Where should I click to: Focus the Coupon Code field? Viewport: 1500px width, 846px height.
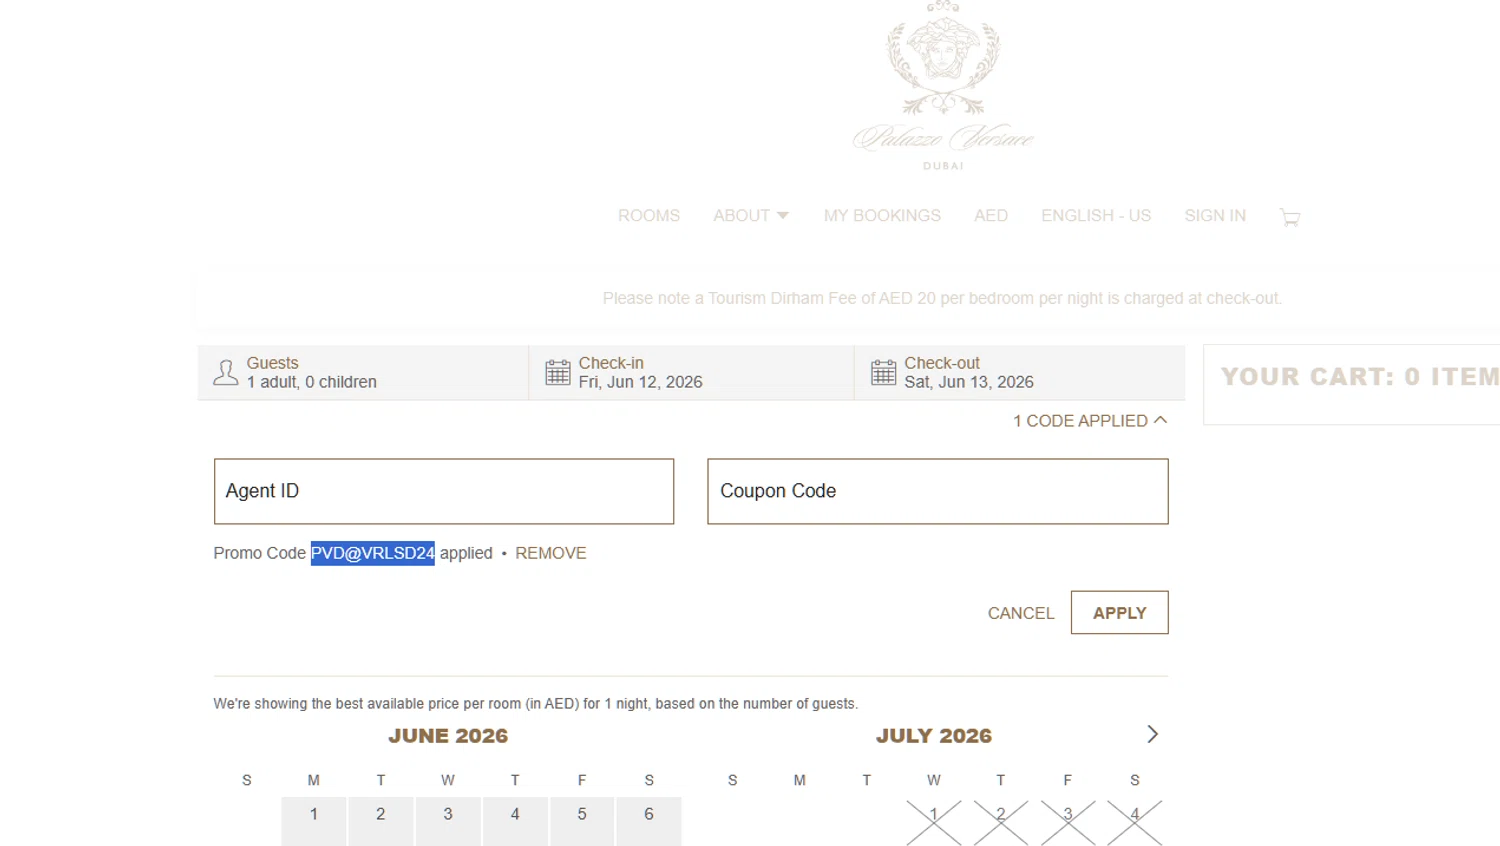(938, 491)
